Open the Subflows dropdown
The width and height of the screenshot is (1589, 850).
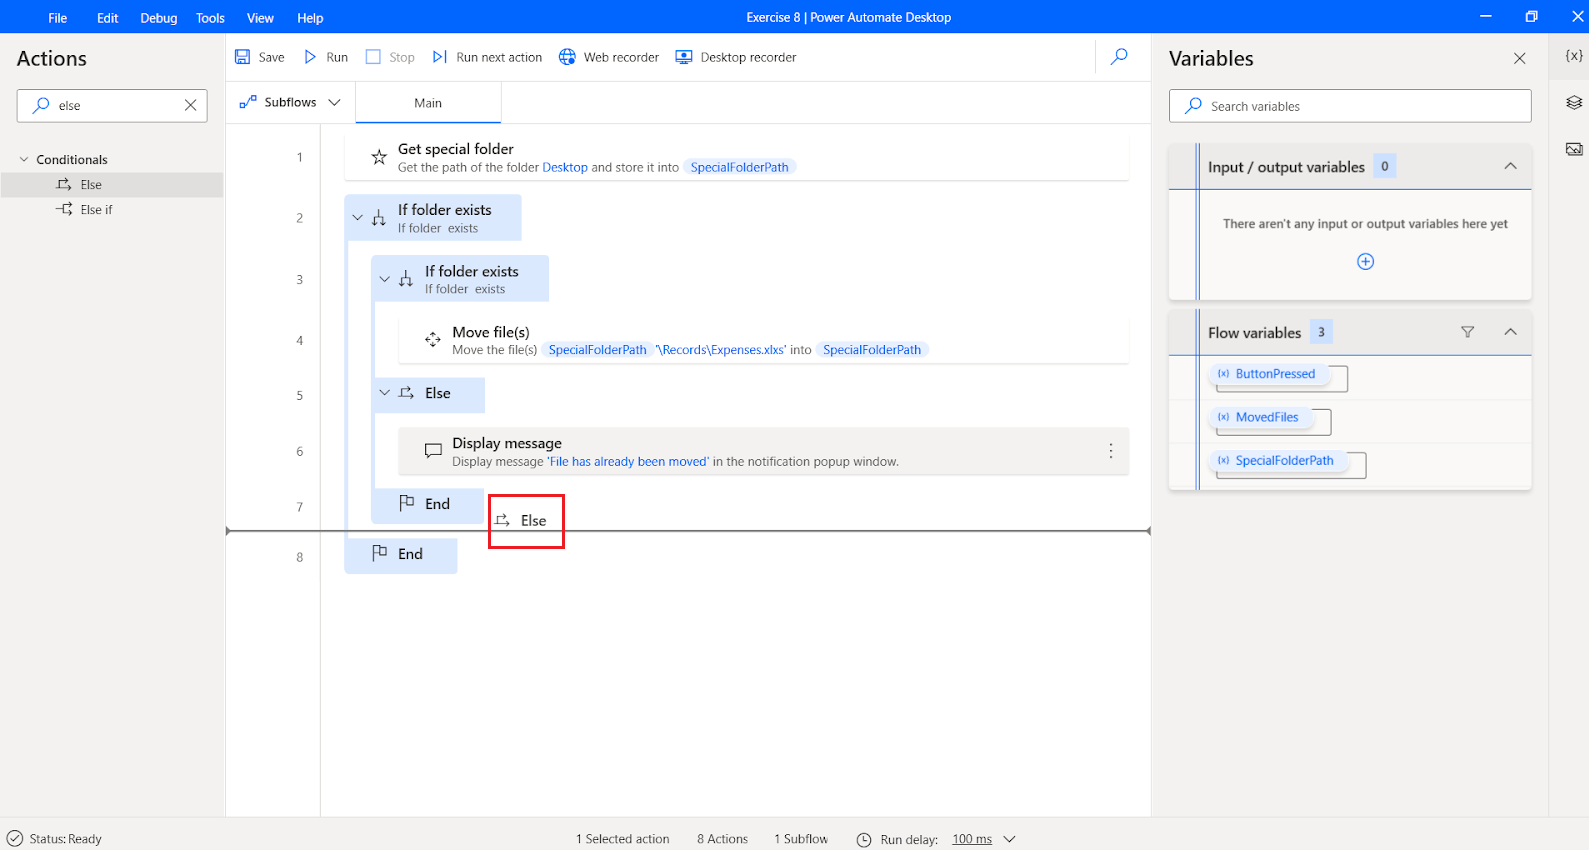pos(290,102)
